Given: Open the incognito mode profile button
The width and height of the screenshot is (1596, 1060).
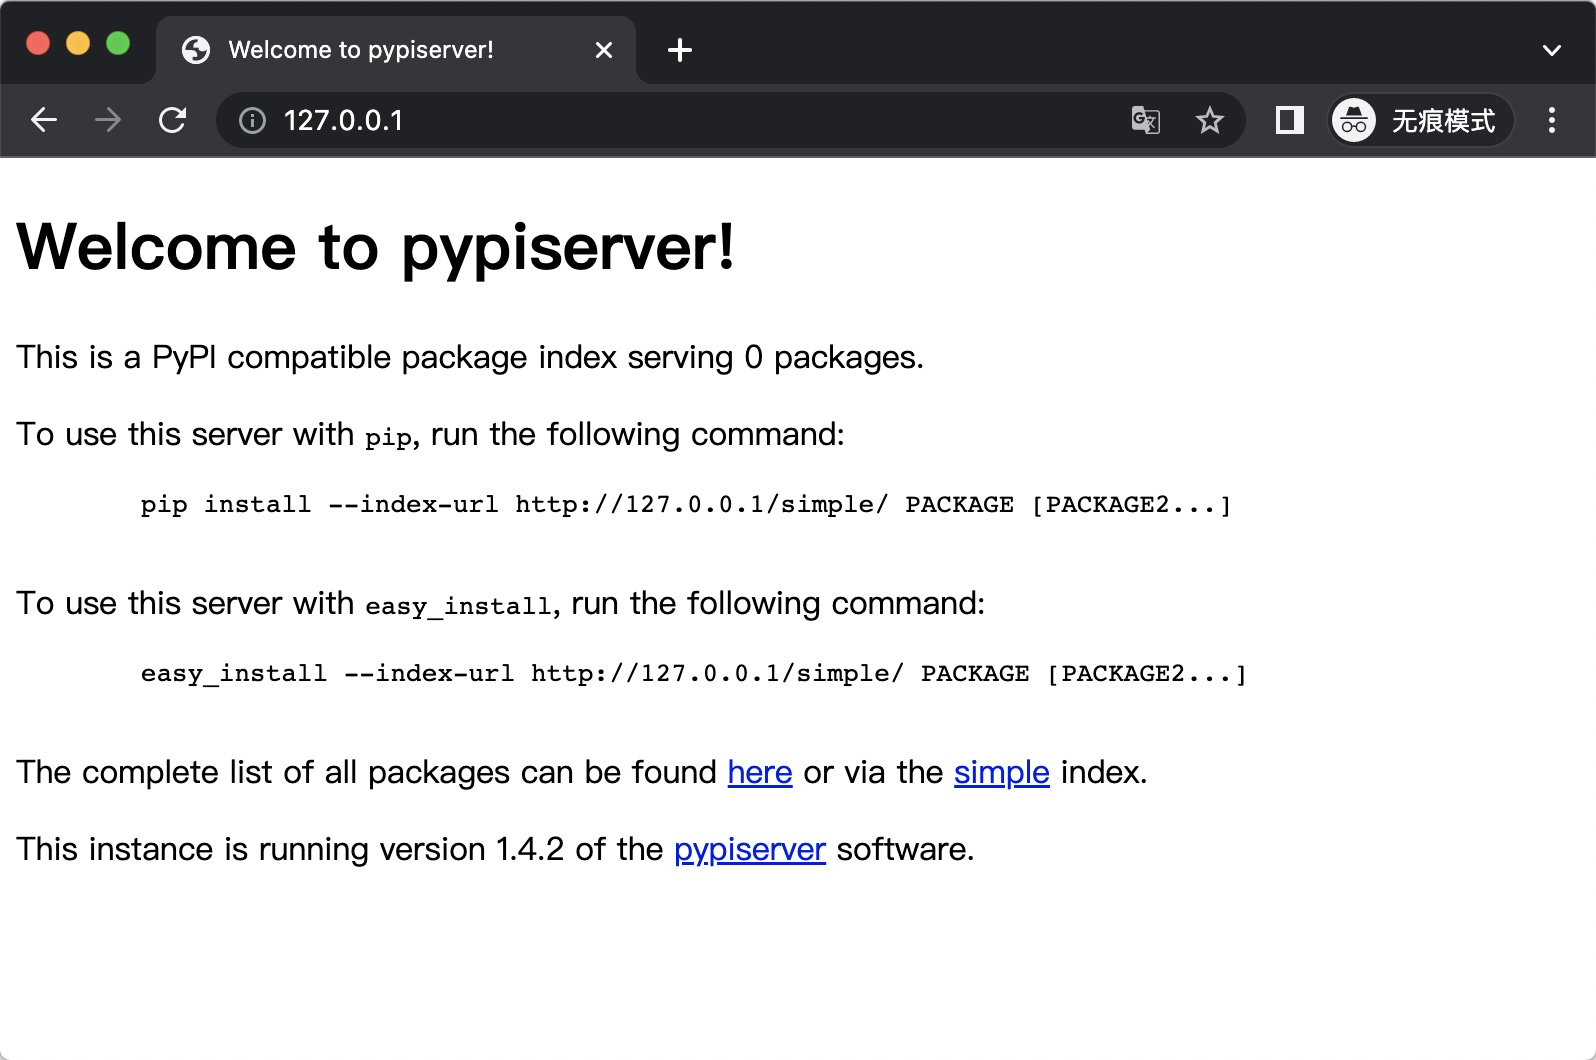Looking at the screenshot, I should [1419, 121].
